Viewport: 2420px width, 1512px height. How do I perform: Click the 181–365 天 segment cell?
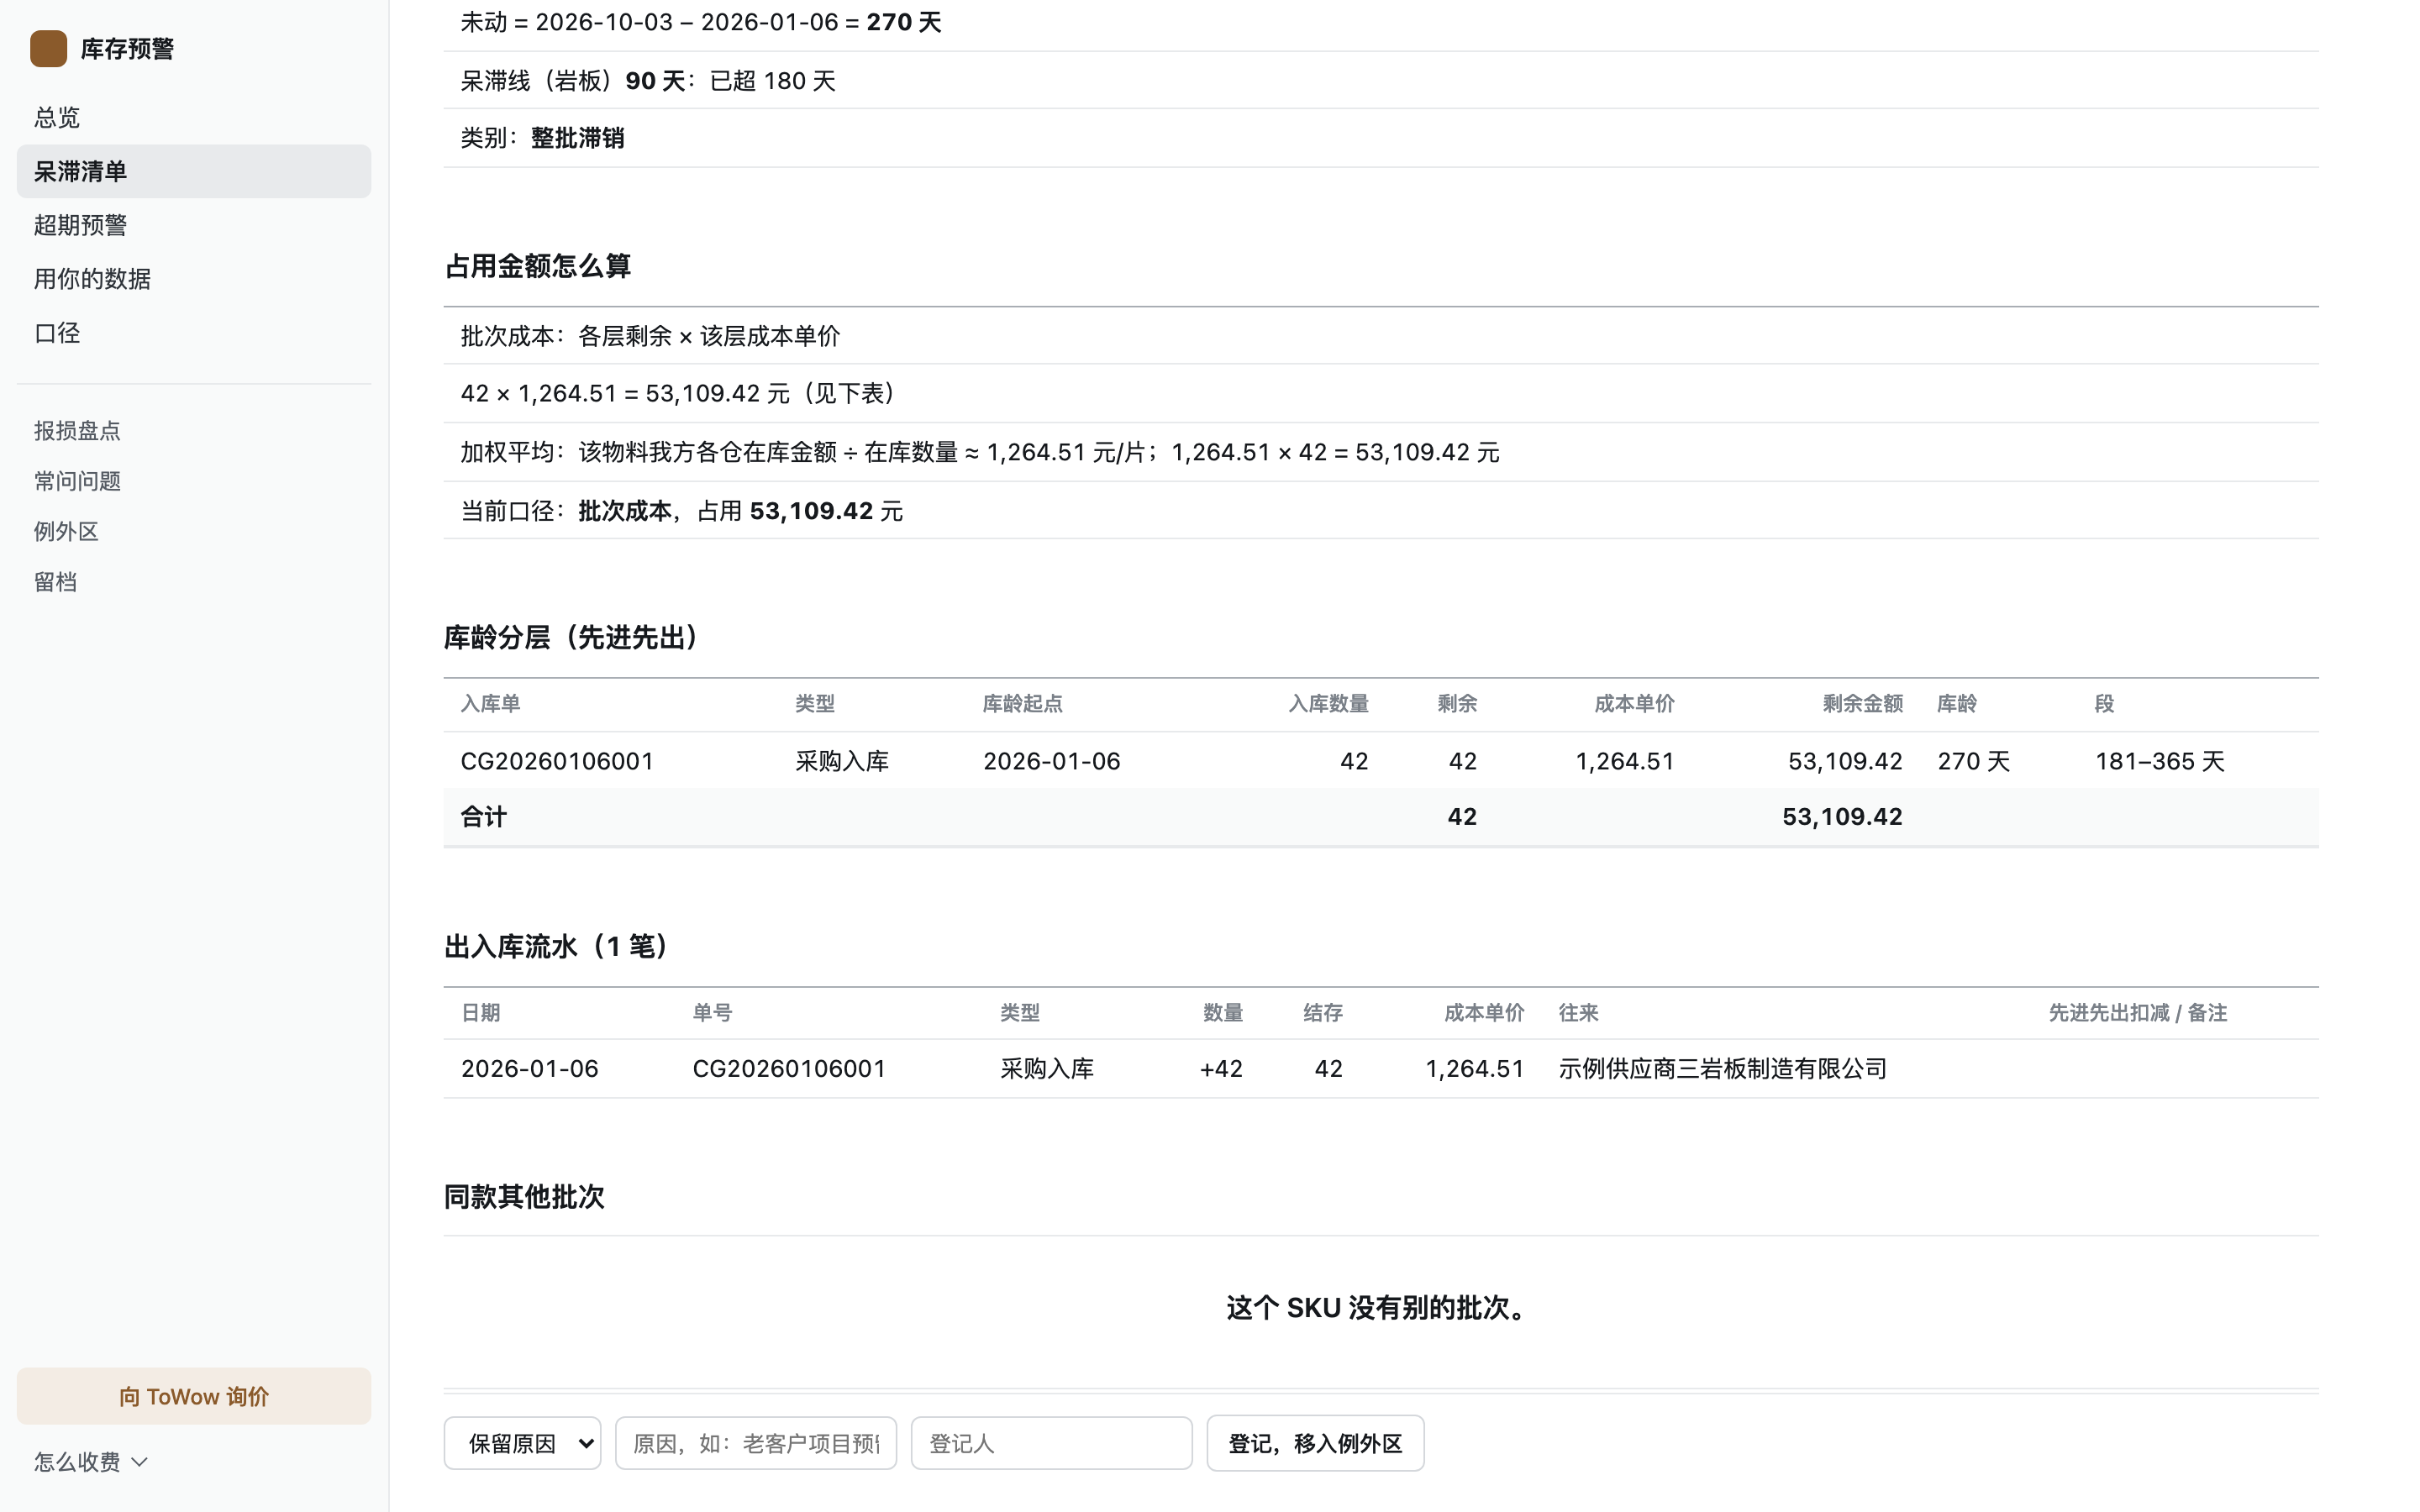point(2160,761)
